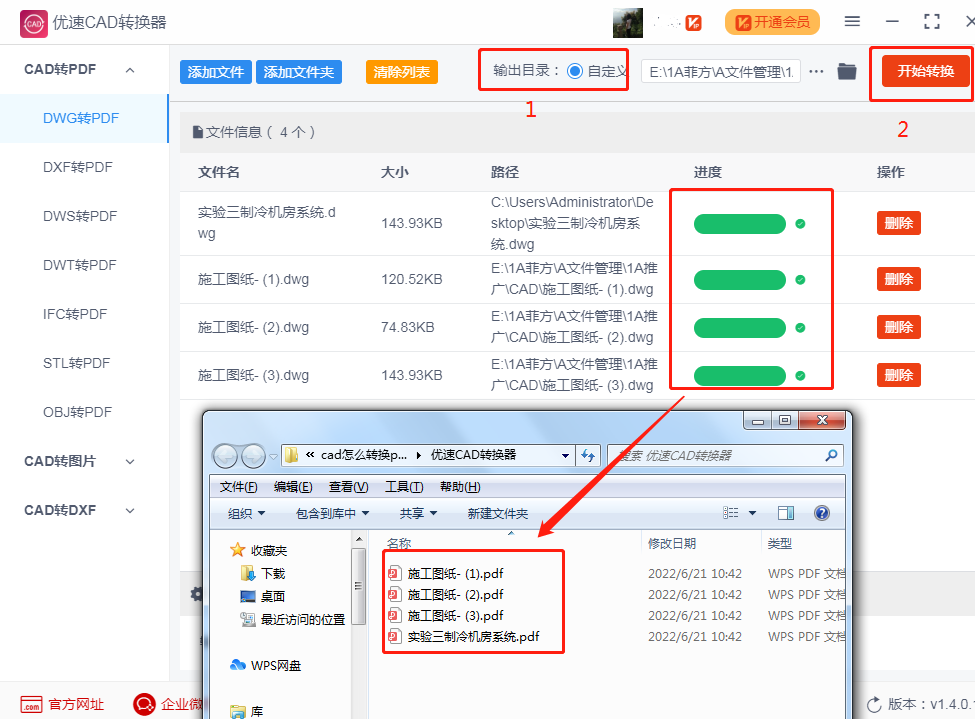Viewport: 975px width, 719px height.
Task: Click the VIP badge next to the avatar
Action: 693,23
